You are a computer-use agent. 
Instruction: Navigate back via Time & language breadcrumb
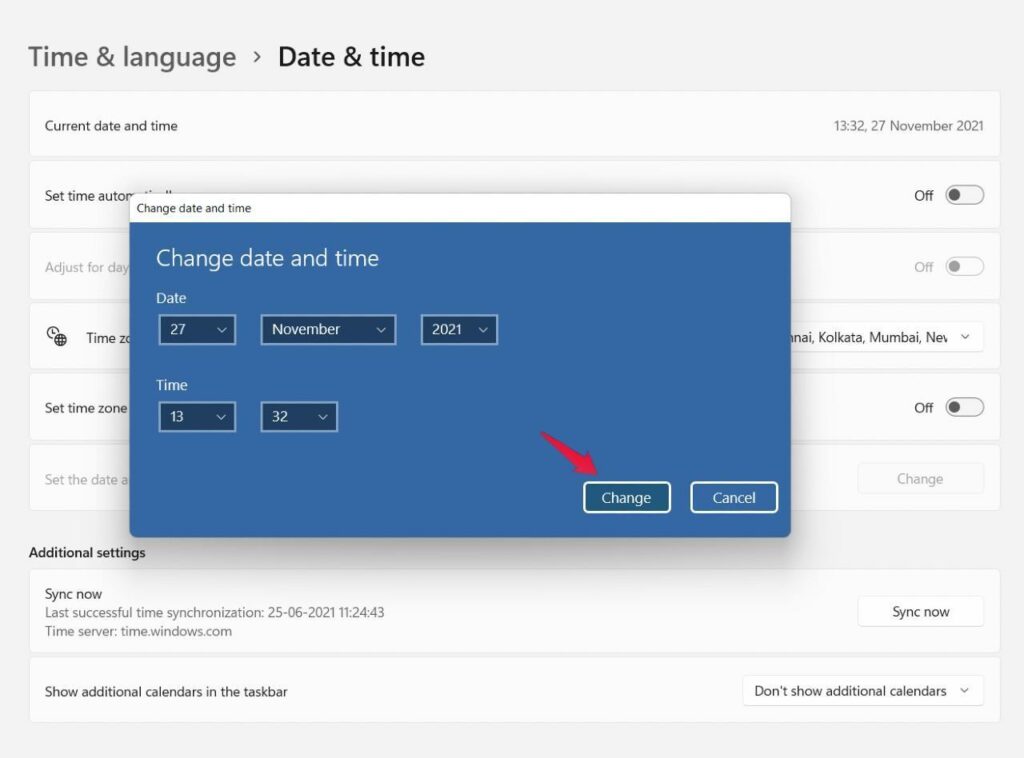(x=131, y=57)
